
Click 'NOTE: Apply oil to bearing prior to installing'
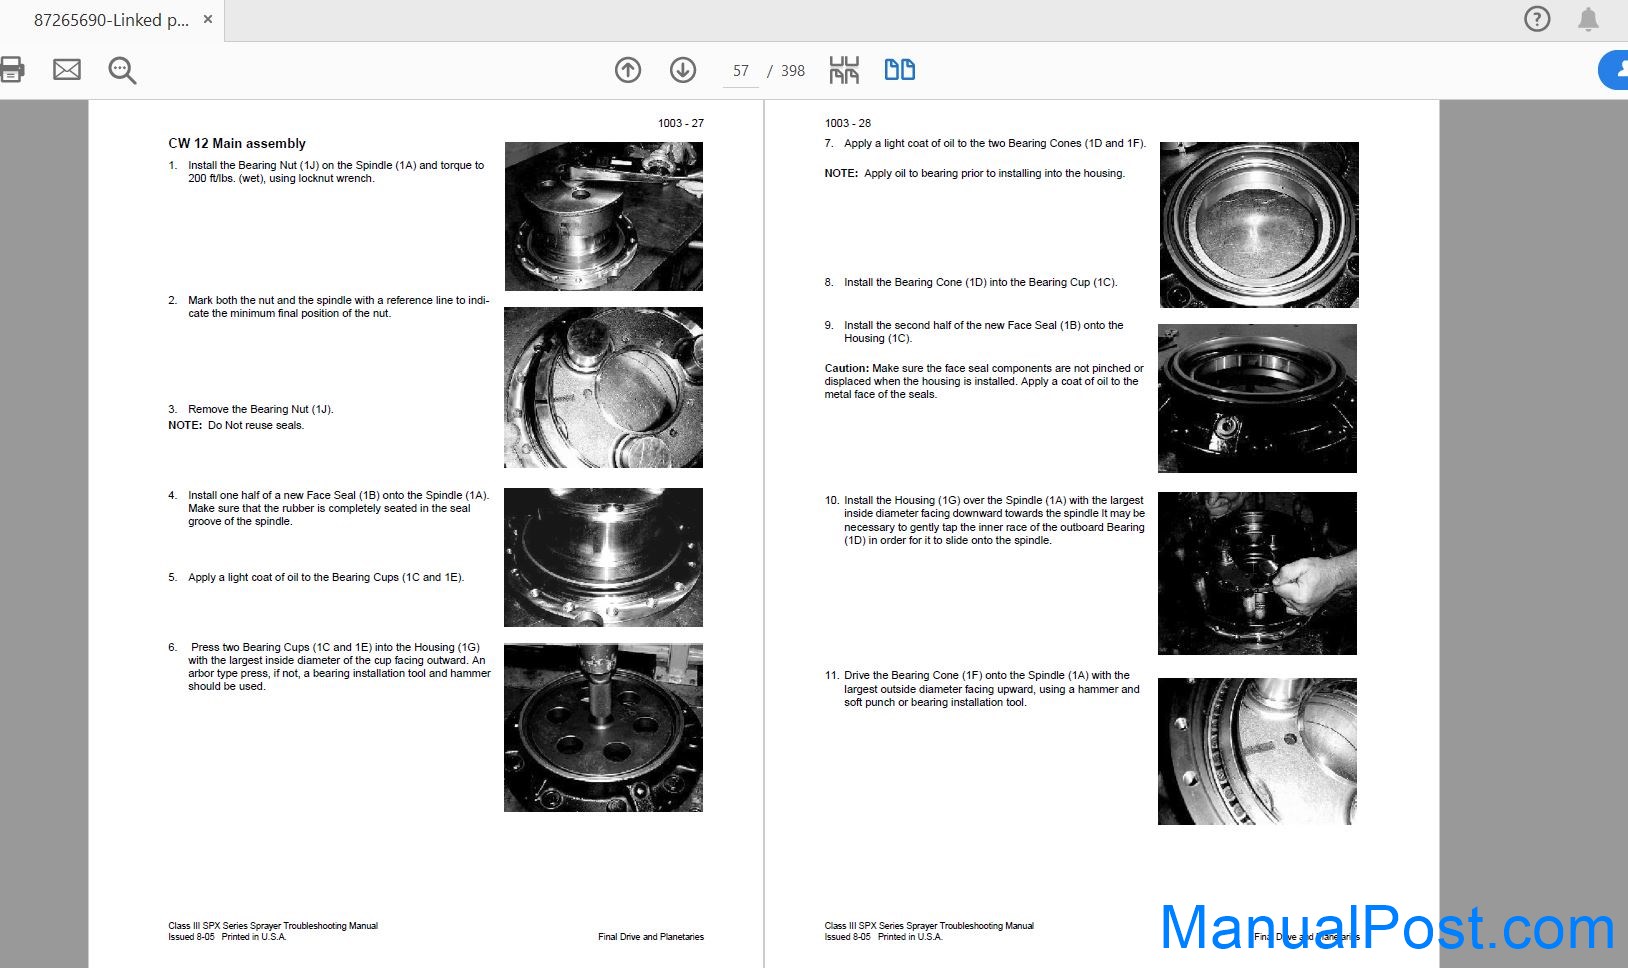point(975,173)
